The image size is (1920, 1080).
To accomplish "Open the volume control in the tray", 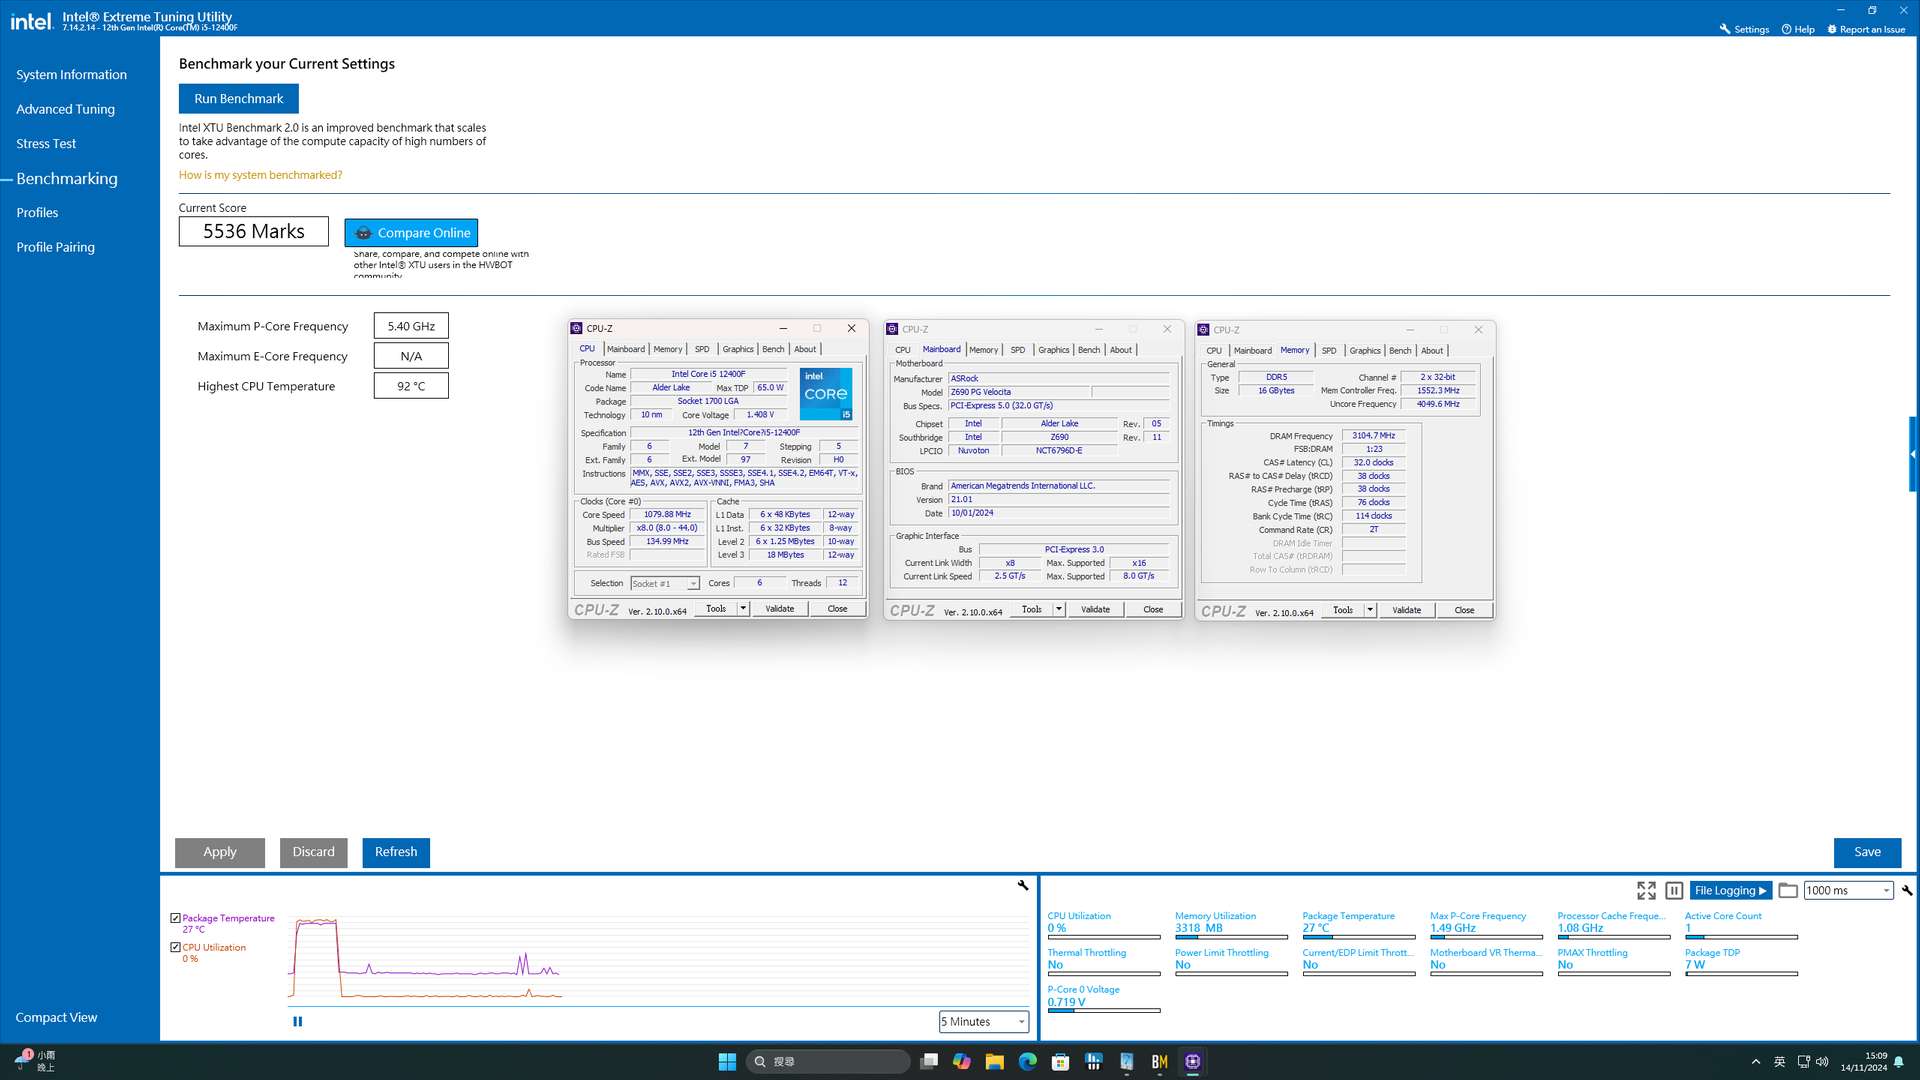I will pyautogui.click(x=1822, y=1062).
